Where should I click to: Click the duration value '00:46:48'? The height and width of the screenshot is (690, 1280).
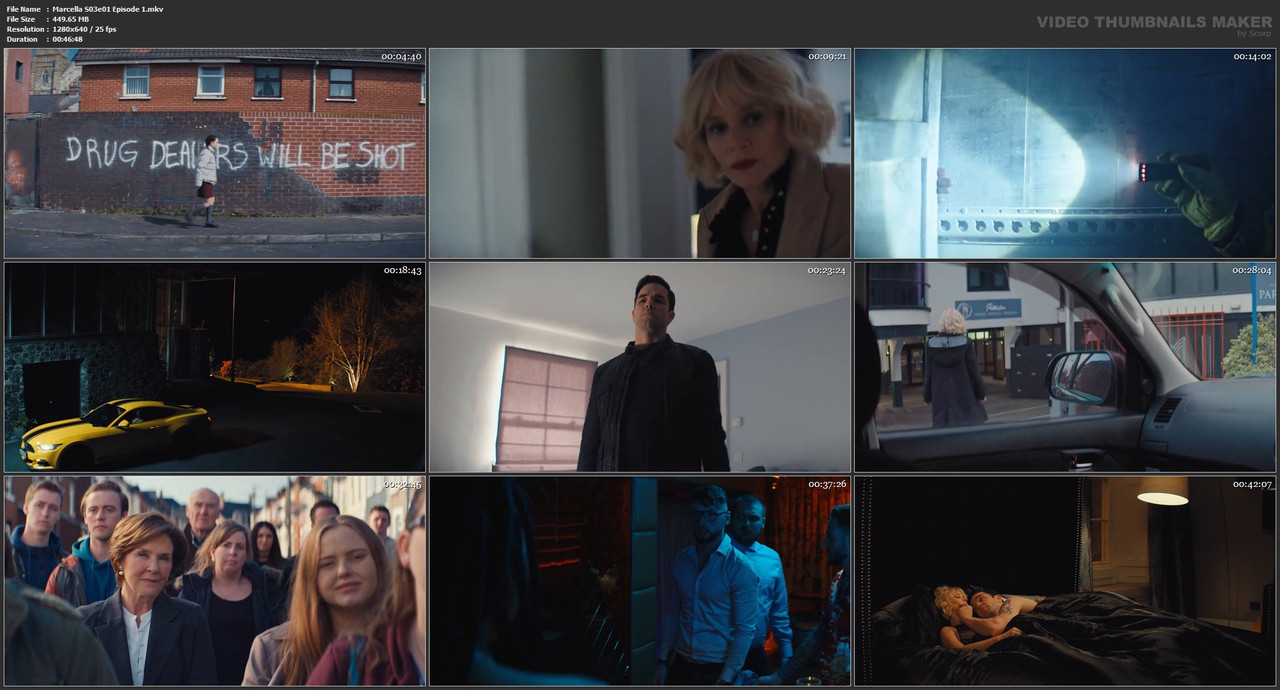coord(68,39)
